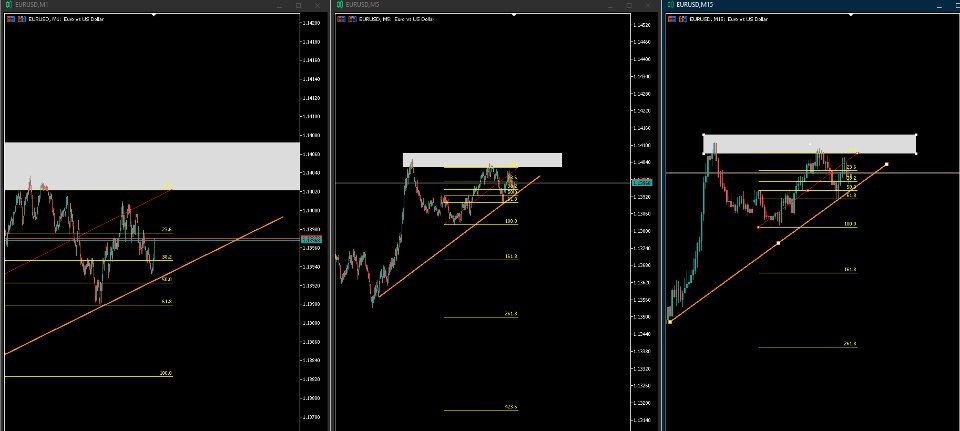This screenshot has height=431, width=960.
Task: Click M15 trendline lower-left anchor point
Action: (670, 321)
